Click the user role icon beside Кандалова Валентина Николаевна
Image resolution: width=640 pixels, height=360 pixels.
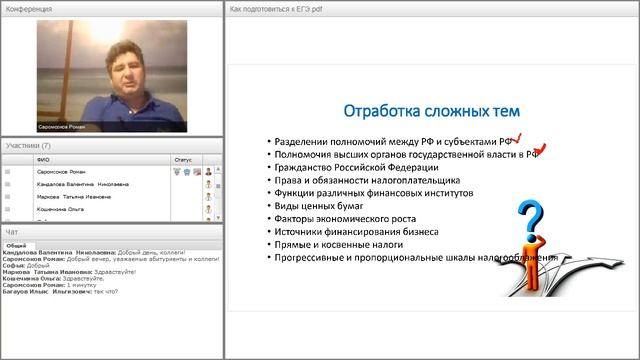pos(209,184)
